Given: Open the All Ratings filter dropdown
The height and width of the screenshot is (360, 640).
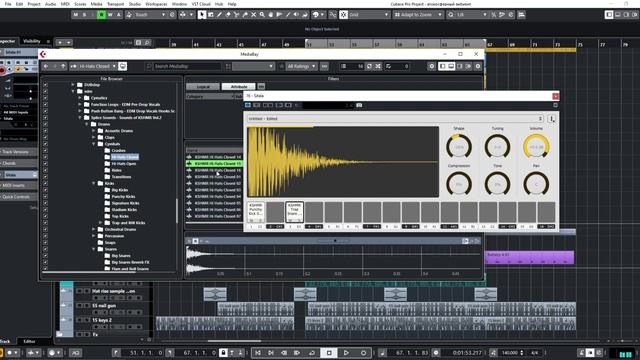Looking at the screenshot, I should [302, 66].
